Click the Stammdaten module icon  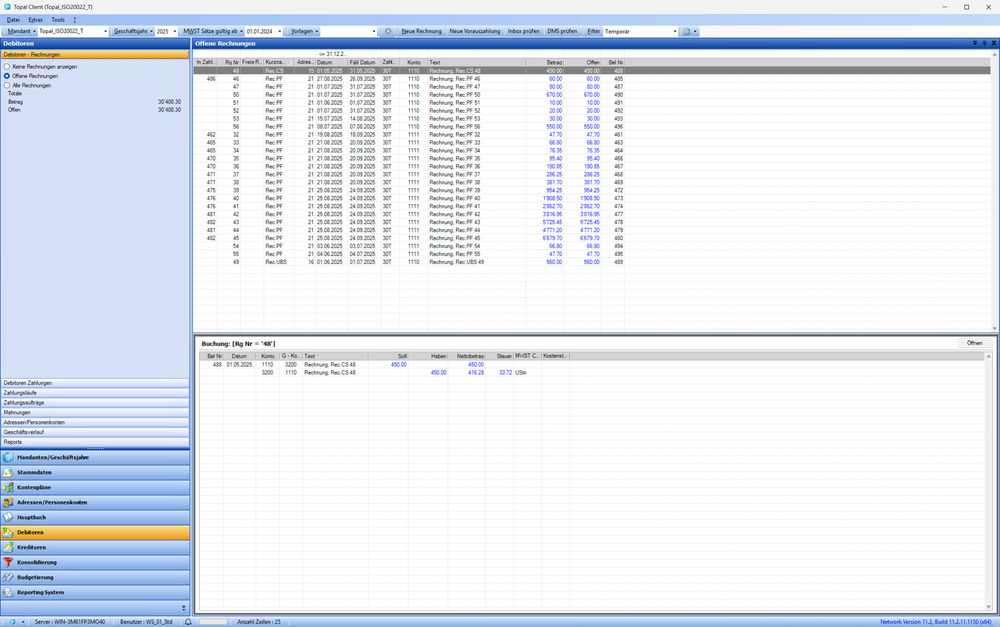(x=9, y=472)
